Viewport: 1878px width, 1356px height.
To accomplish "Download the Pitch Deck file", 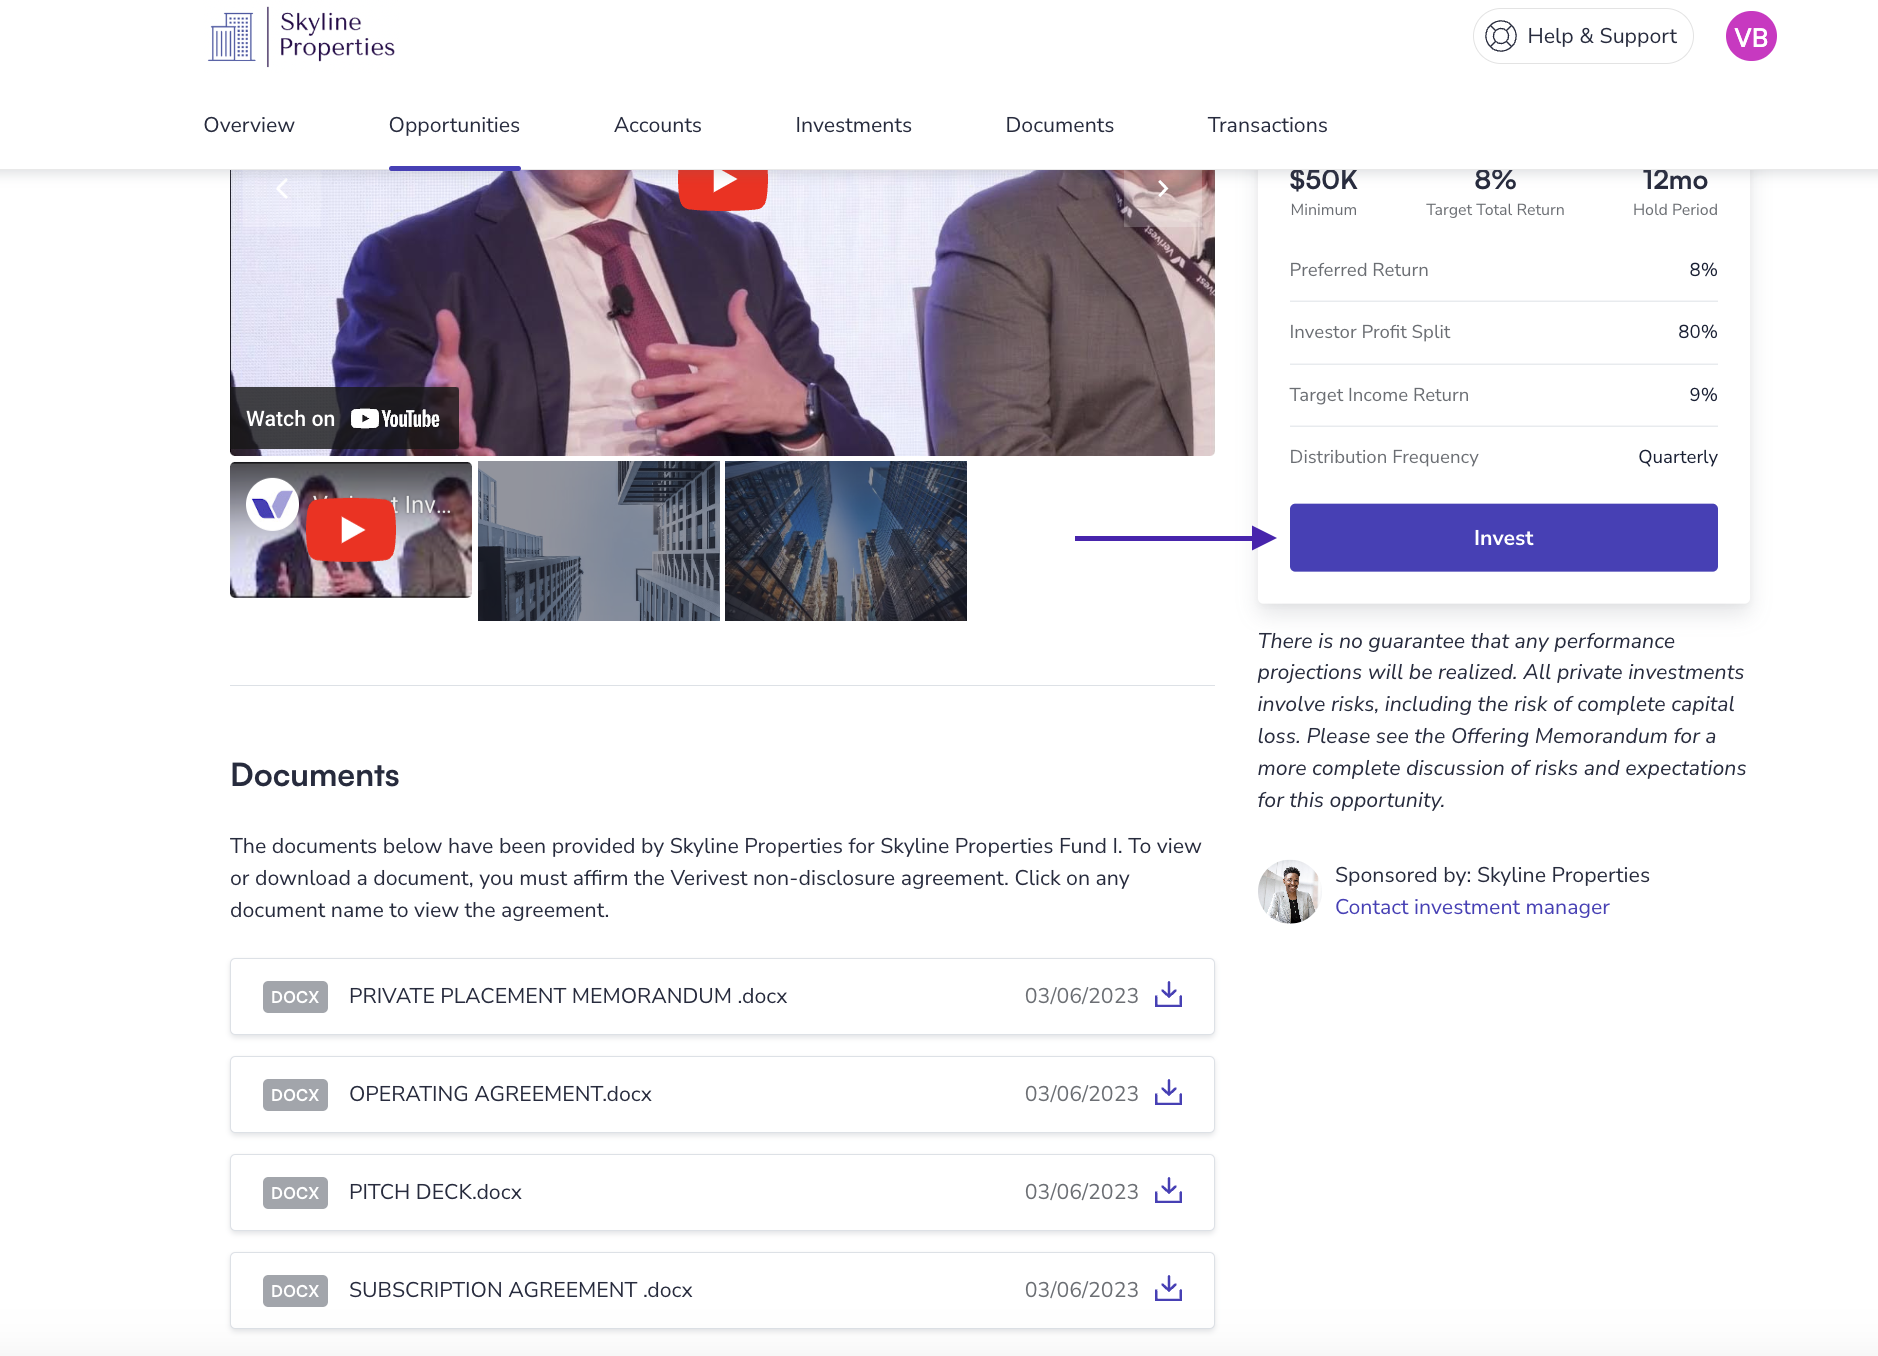I will pyautogui.click(x=1168, y=1191).
